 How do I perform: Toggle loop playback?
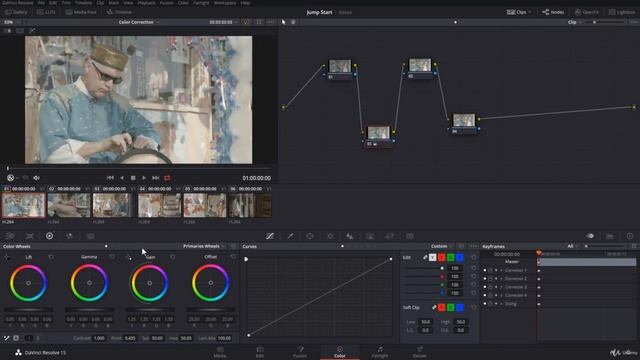coord(167,178)
